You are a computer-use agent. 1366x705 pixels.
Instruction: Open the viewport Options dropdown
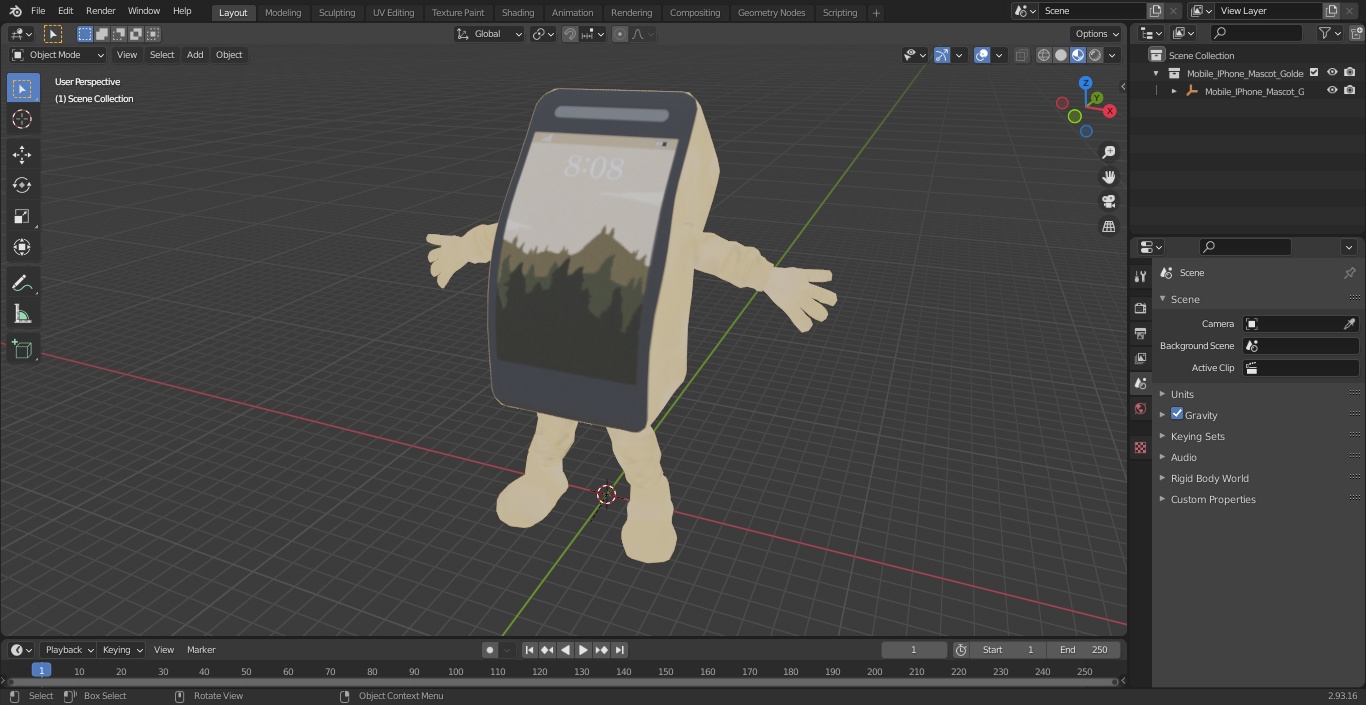1097,34
